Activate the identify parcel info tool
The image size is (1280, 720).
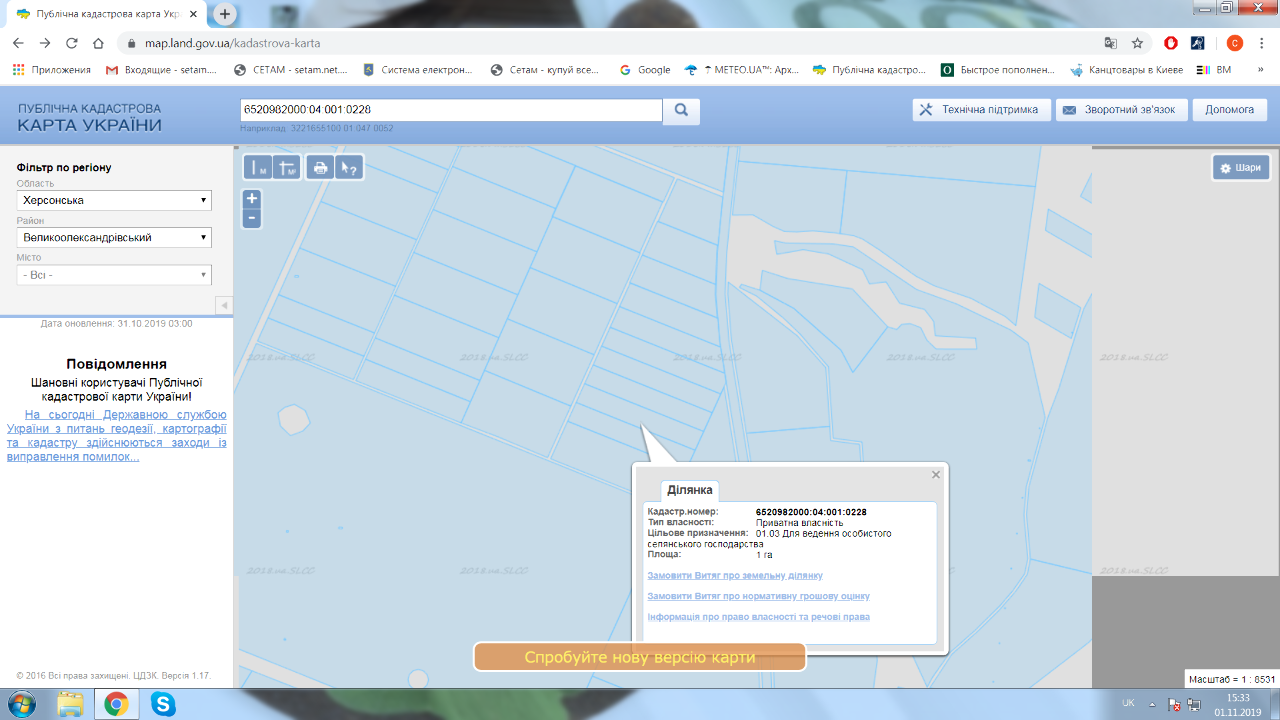click(349, 168)
